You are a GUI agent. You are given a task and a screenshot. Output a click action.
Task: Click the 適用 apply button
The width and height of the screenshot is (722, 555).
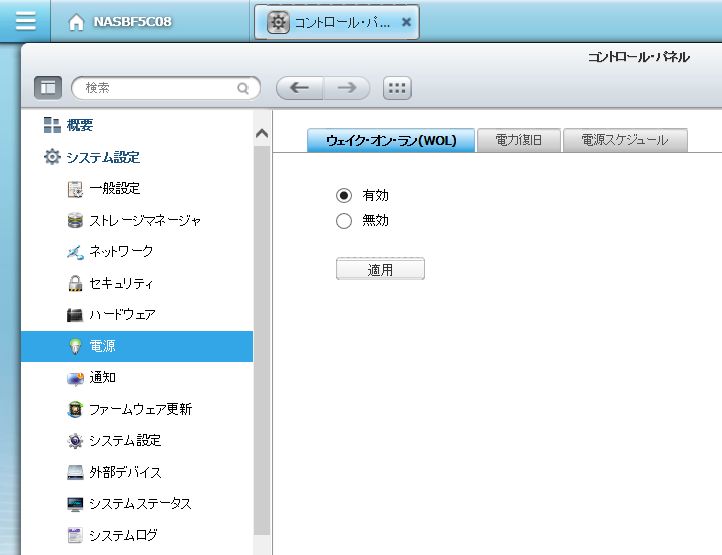pos(380,269)
